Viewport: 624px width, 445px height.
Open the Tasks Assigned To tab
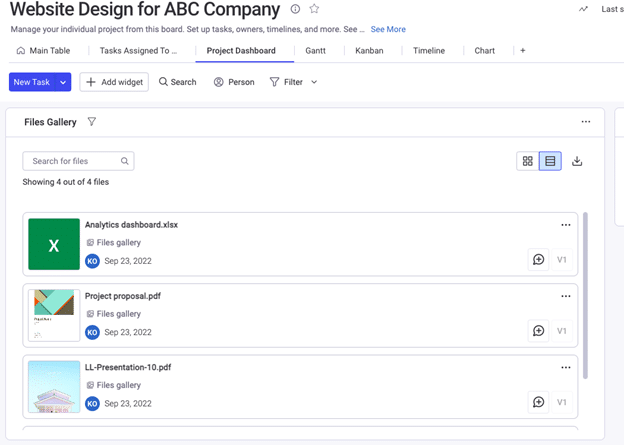138,51
